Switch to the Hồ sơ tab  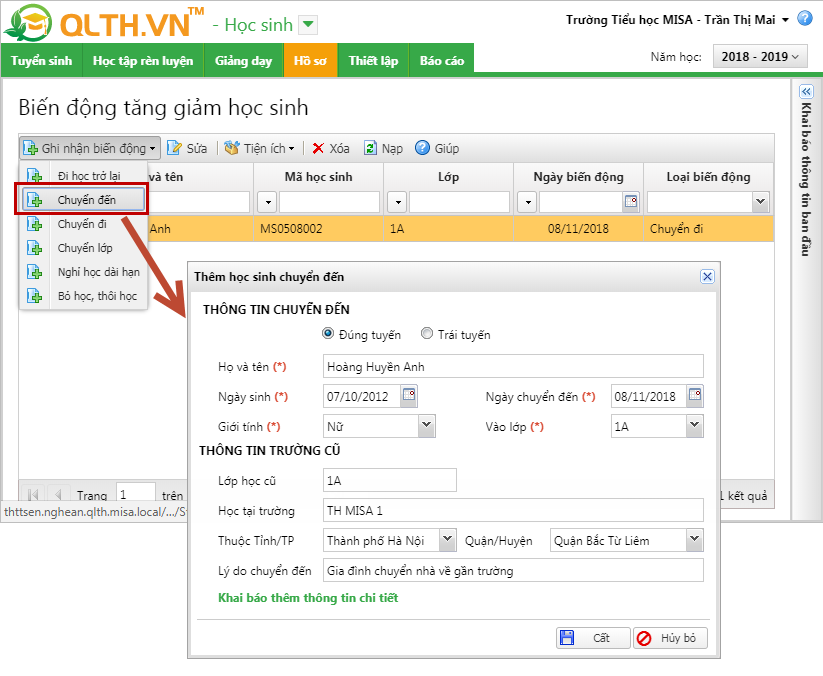pyautogui.click(x=310, y=60)
